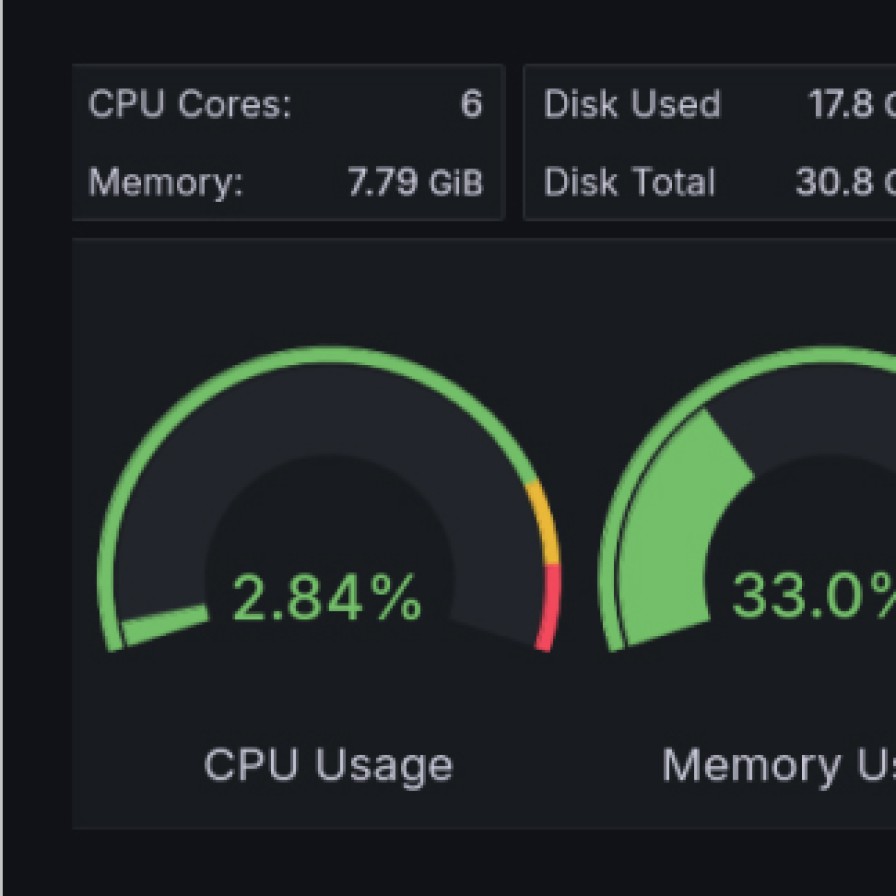Select the CPU cores value 6
Image resolution: width=896 pixels, height=896 pixels.
(471, 105)
